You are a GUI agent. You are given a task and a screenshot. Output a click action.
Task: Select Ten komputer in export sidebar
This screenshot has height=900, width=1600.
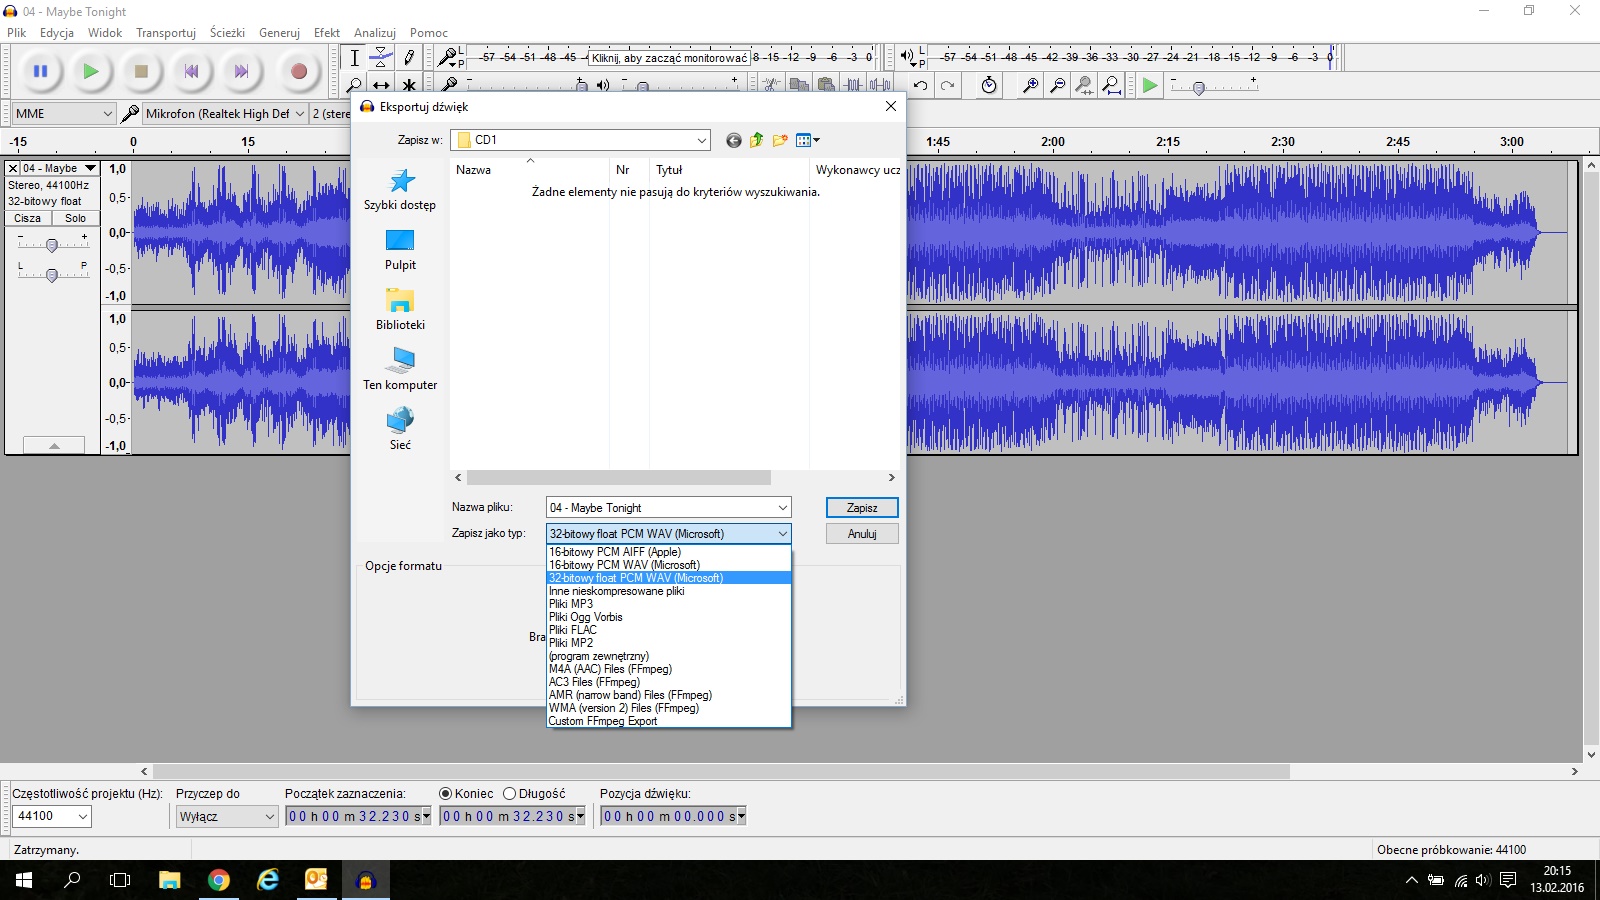[x=400, y=369]
